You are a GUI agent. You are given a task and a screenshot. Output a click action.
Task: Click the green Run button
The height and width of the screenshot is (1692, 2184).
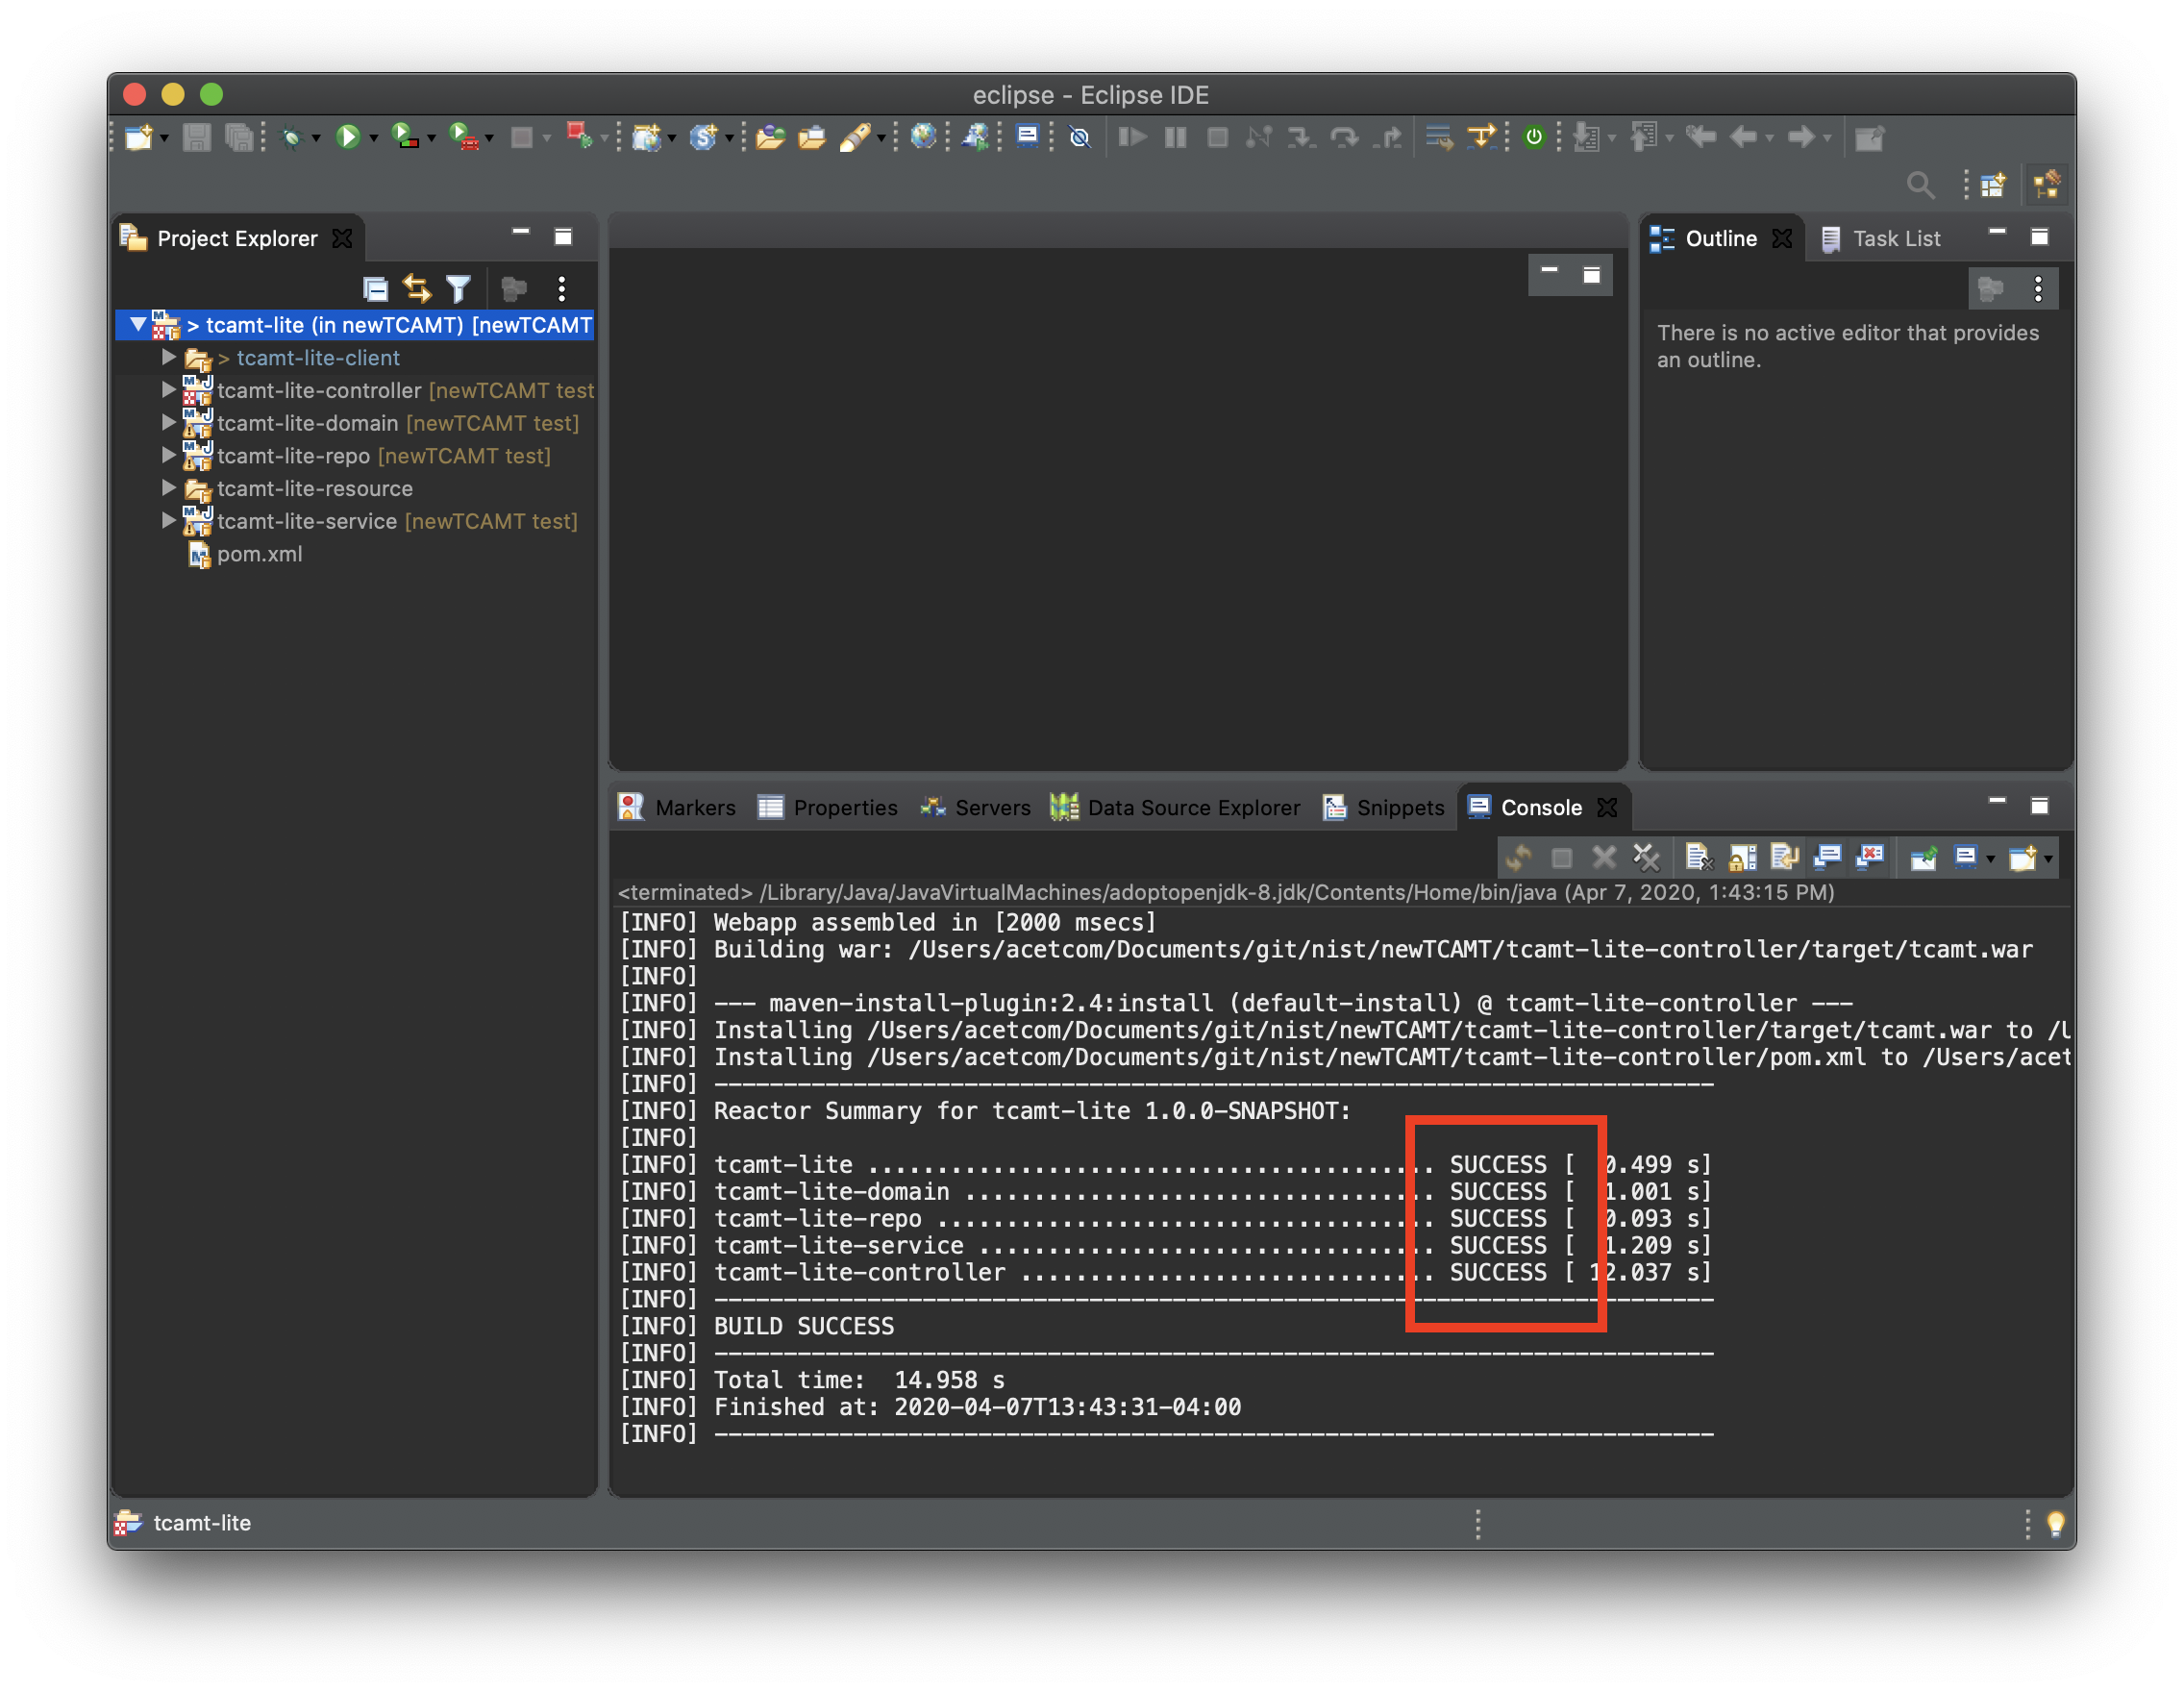click(347, 137)
